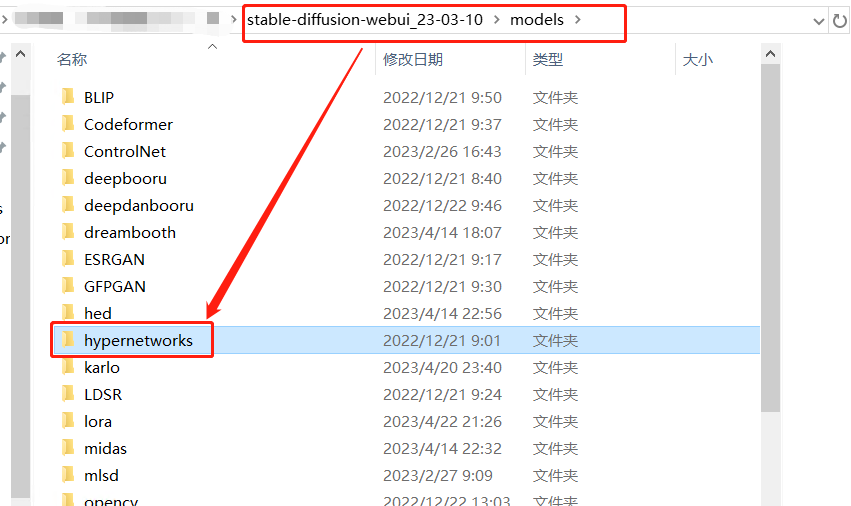The width and height of the screenshot is (851, 506).
Task: Sort by 名称 column header
Action: [72, 60]
